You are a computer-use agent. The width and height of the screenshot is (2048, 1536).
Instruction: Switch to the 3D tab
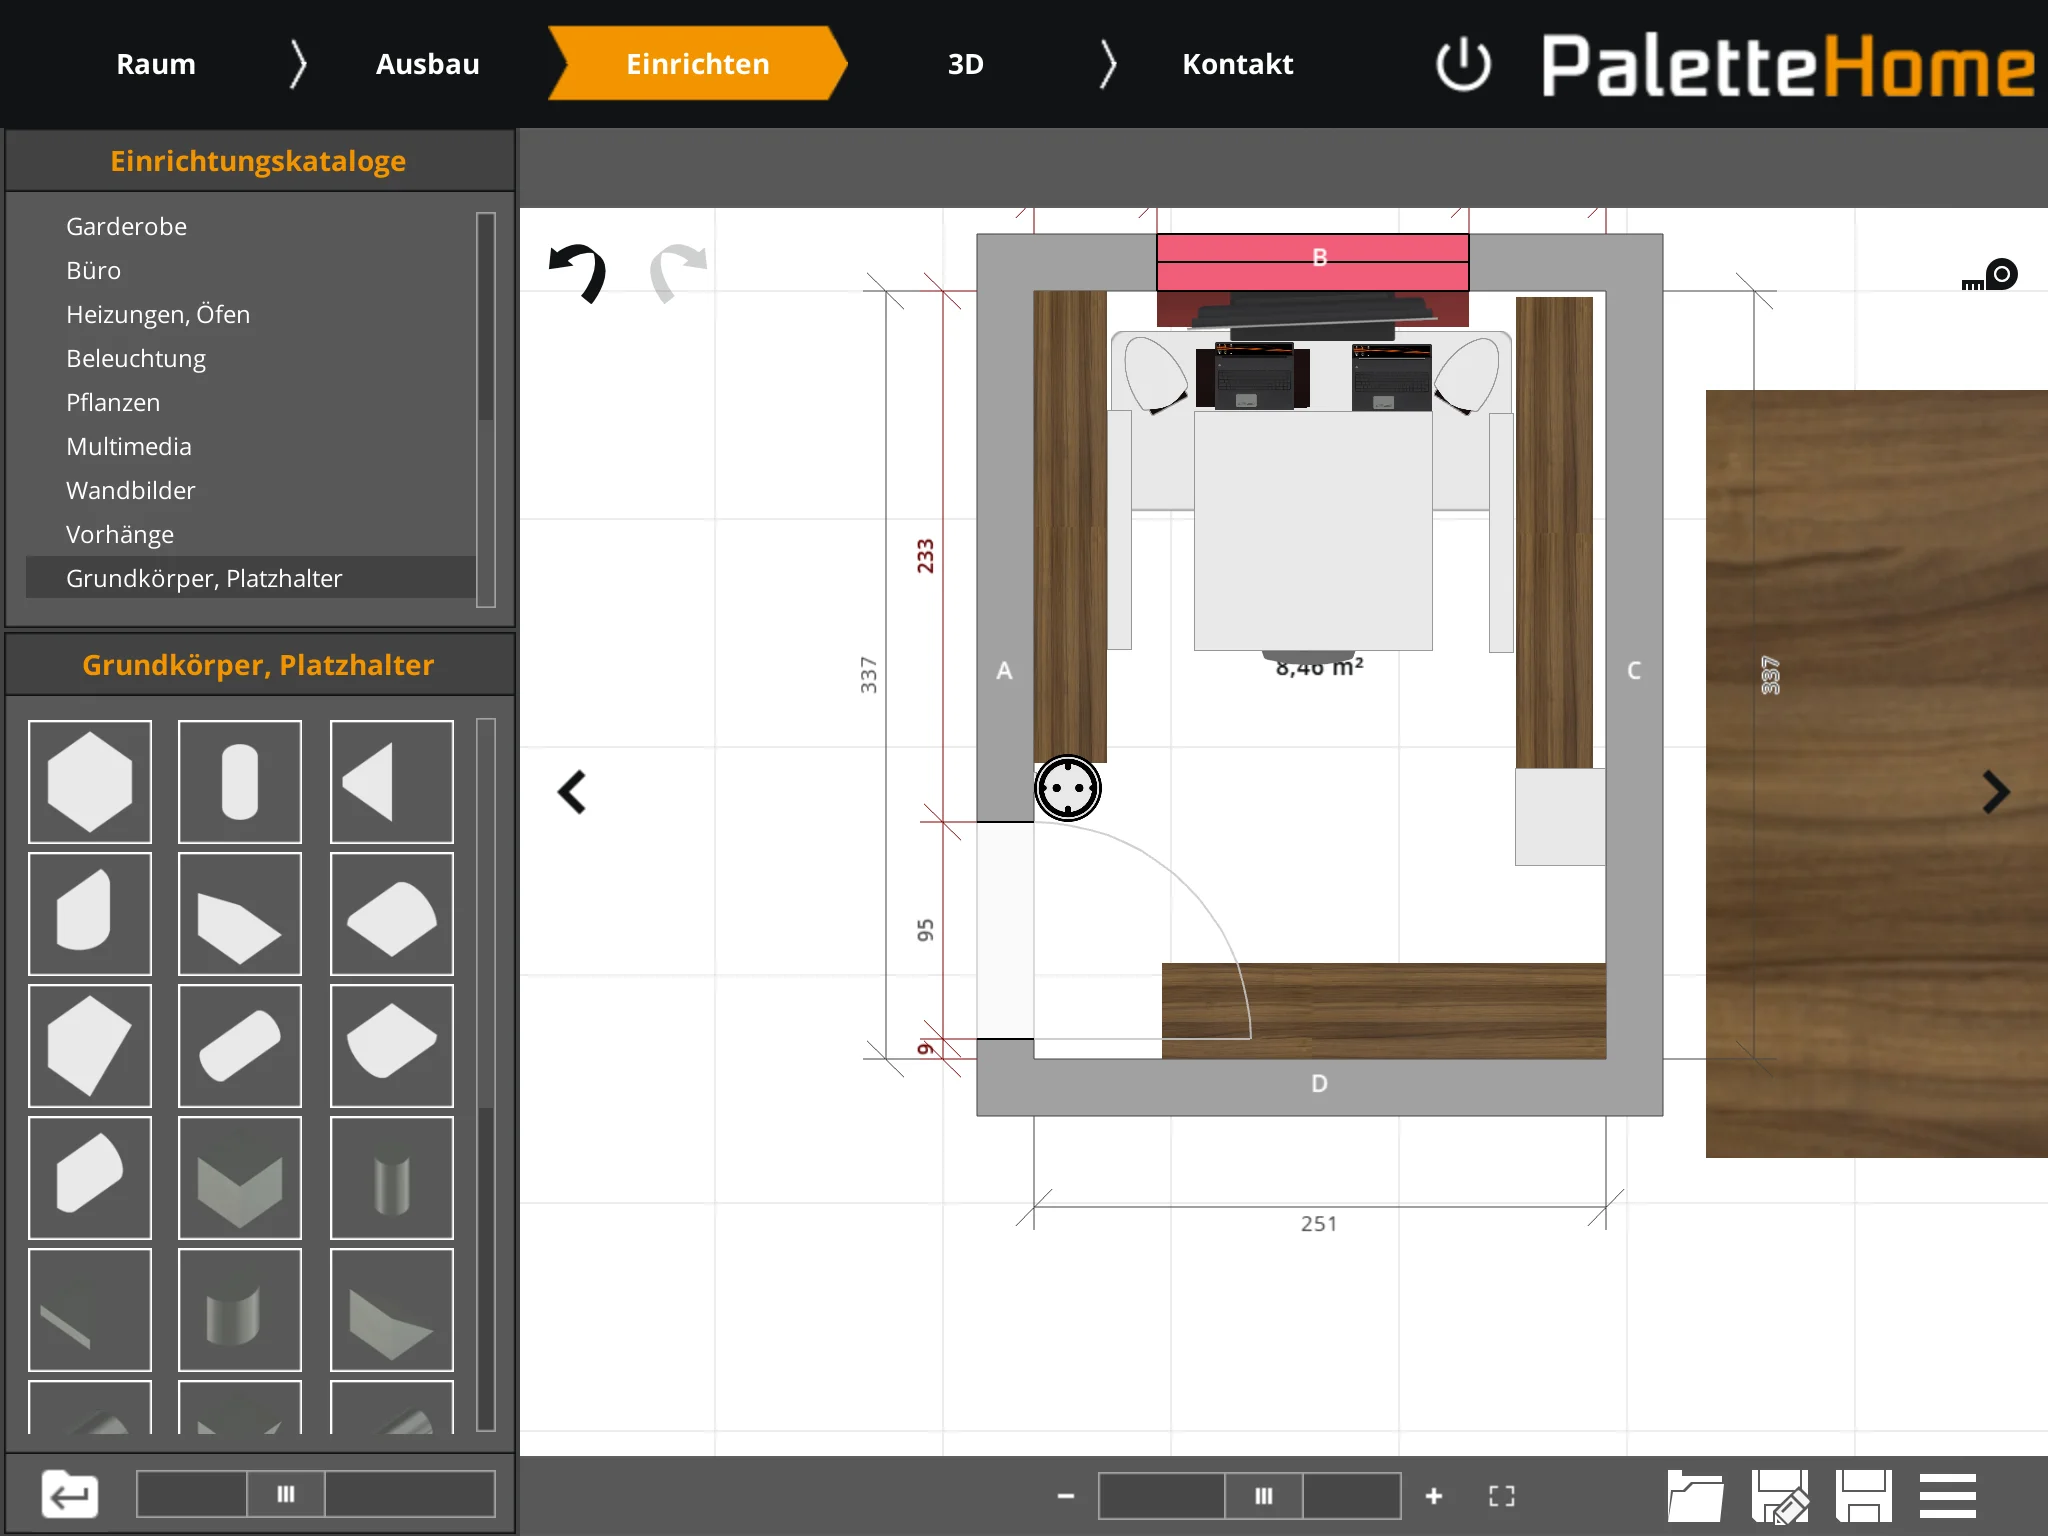point(965,64)
